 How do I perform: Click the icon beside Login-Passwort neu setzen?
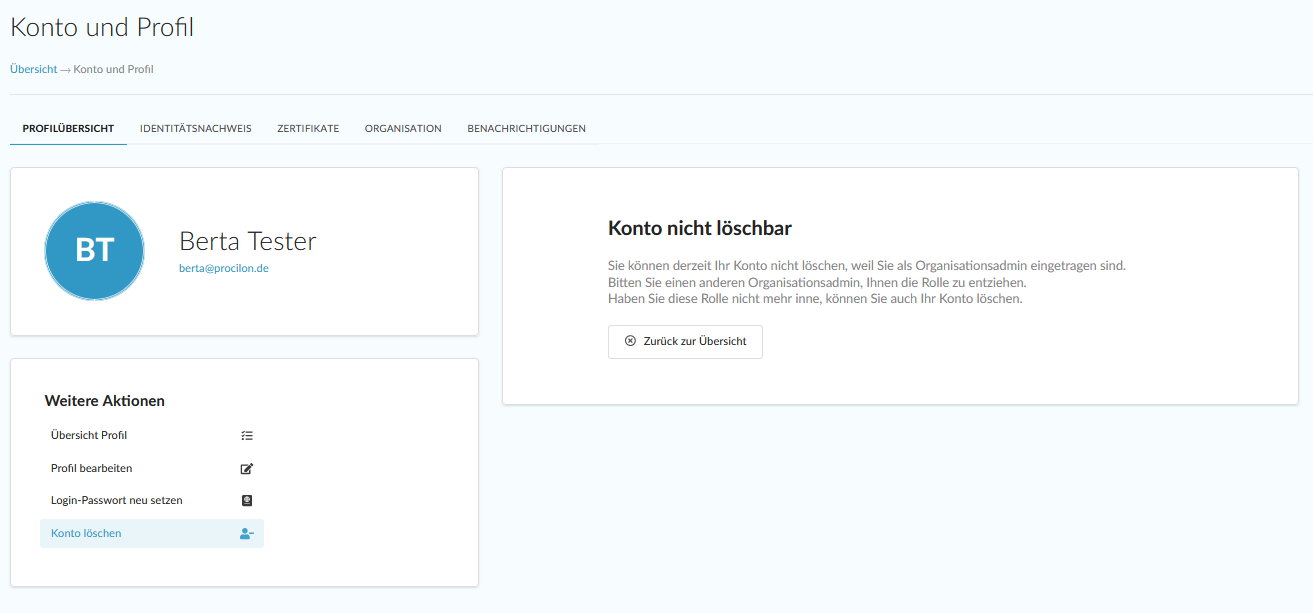[247, 501]
